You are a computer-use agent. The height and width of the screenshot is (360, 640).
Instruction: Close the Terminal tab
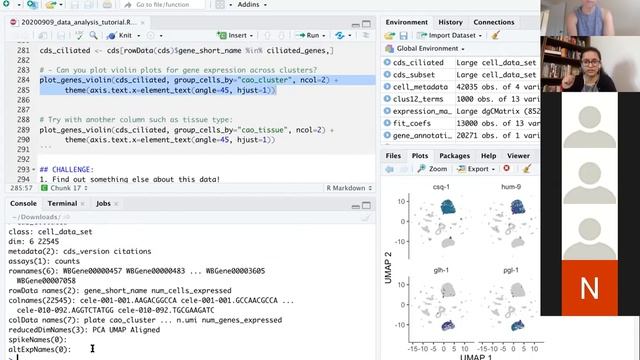[x=83, y=204]
